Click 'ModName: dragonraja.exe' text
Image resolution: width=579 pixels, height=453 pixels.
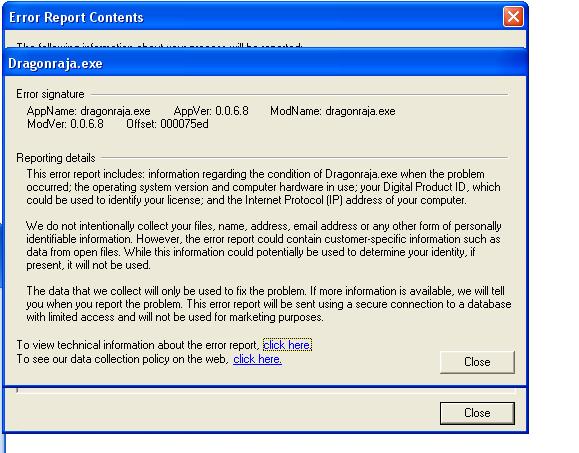(x=333, y=111)
